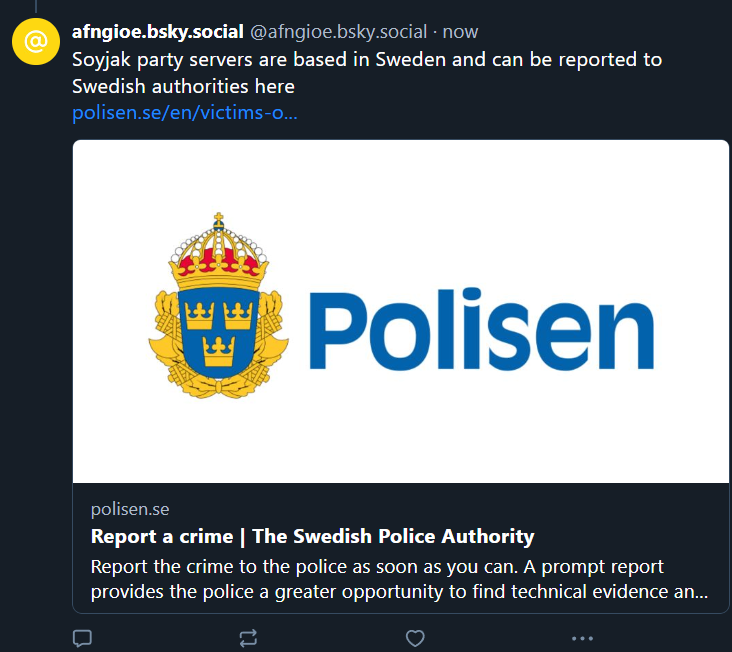
Task: Click the thread connector line above avatar
Action: click(x=36, y=6)
